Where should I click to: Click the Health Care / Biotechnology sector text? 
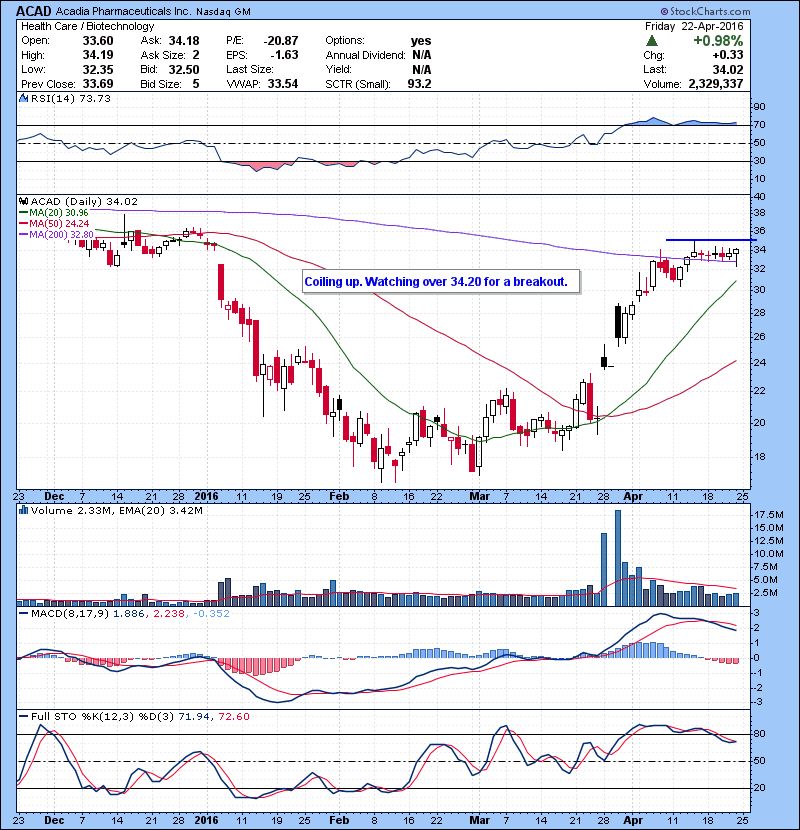[x=87, y=26]
